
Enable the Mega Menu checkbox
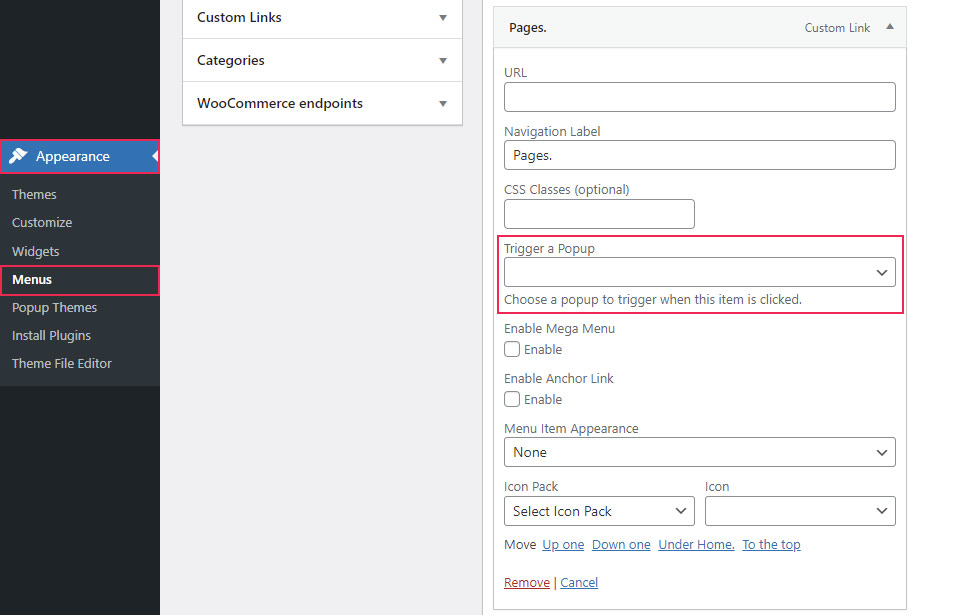(x=512, y=350)
